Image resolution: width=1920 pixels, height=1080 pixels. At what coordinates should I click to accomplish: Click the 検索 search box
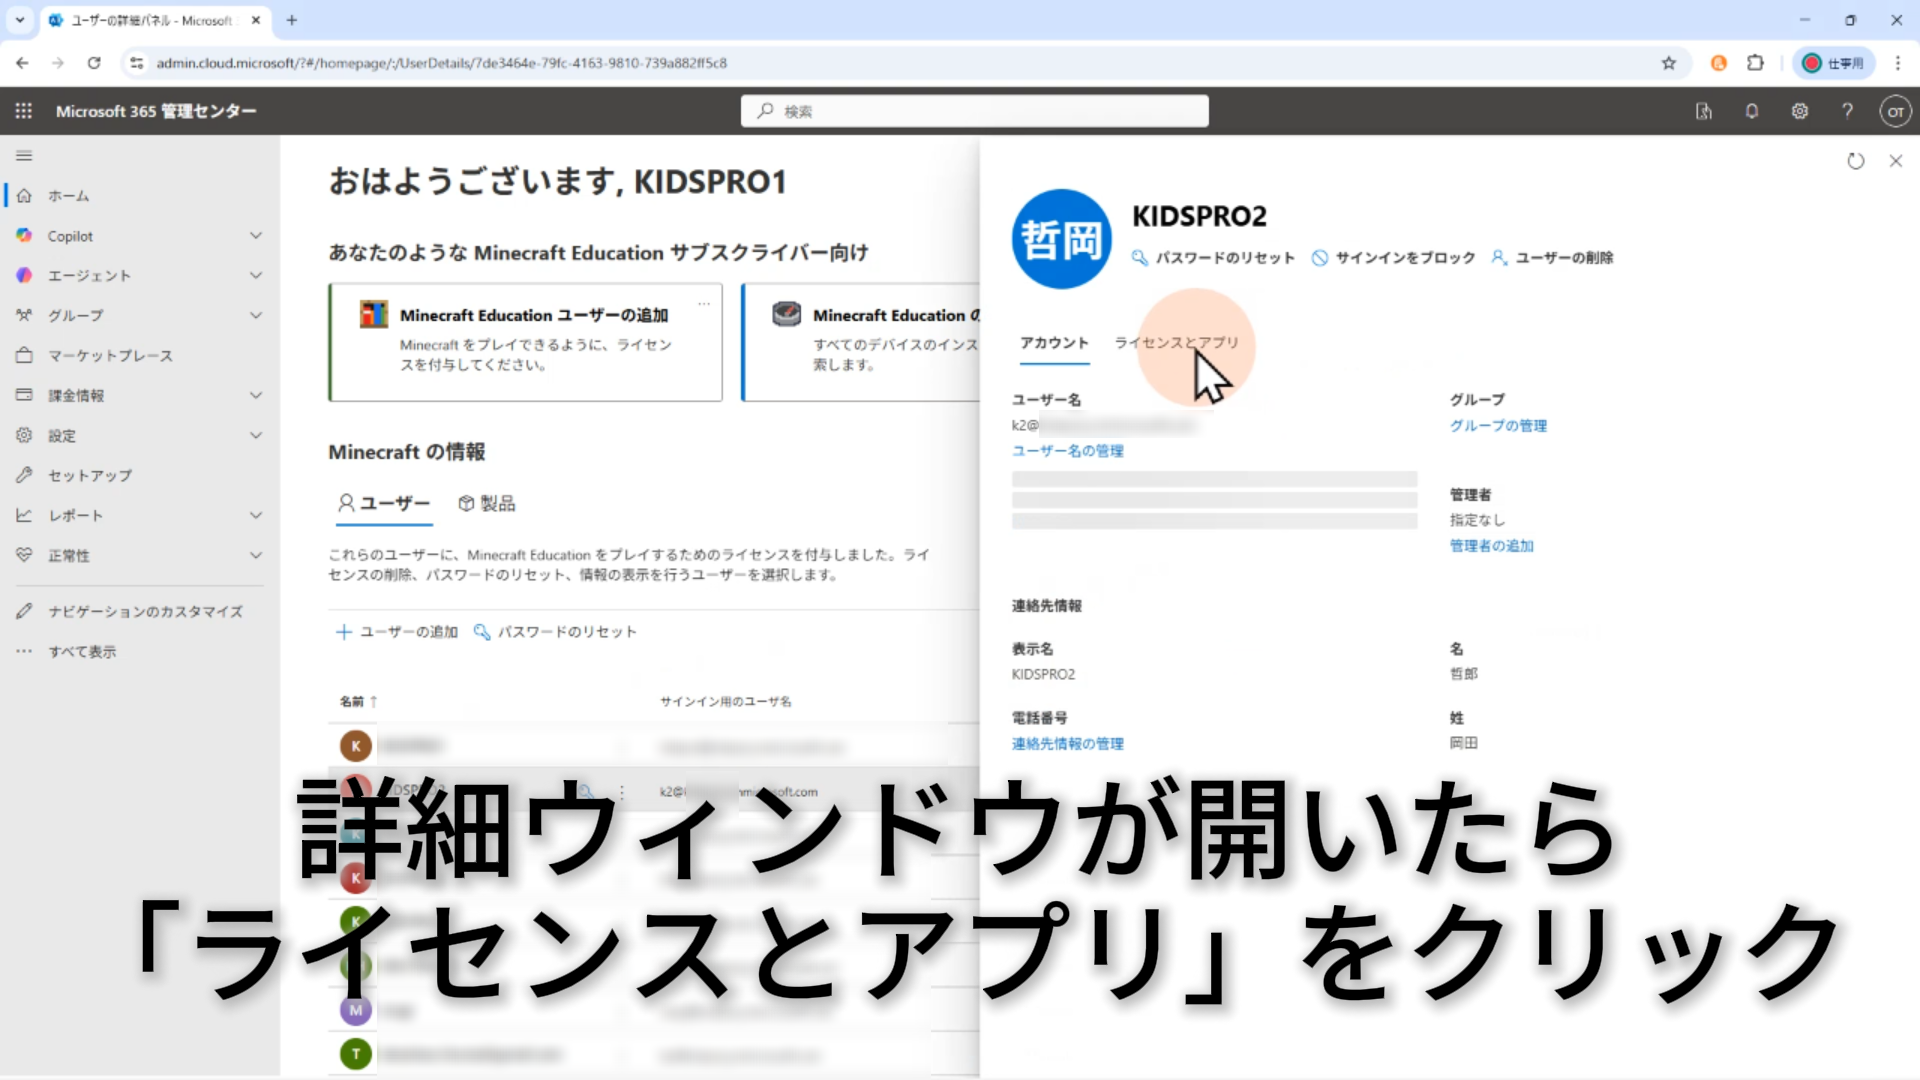(975, 111)
